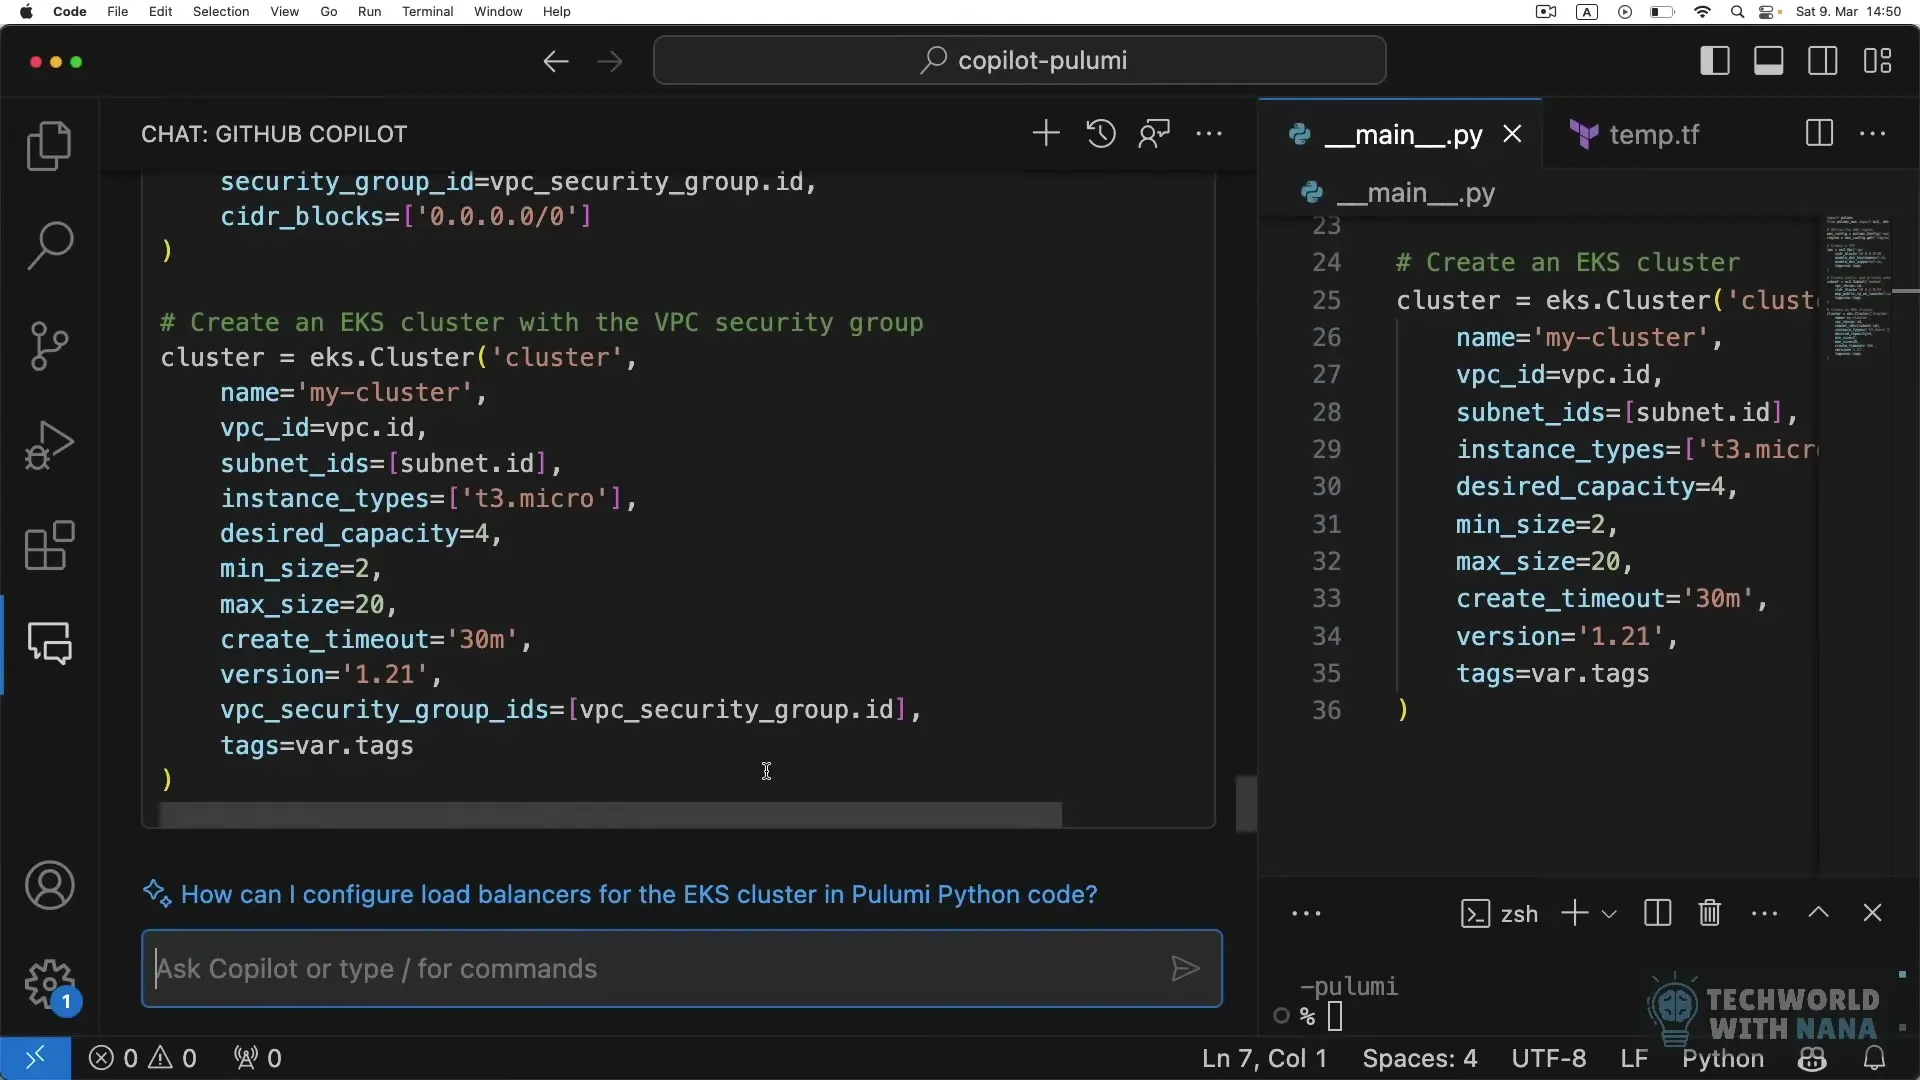Open the Source Control view
Viewport: 1920px width, 1080px height.
(49, 346)
